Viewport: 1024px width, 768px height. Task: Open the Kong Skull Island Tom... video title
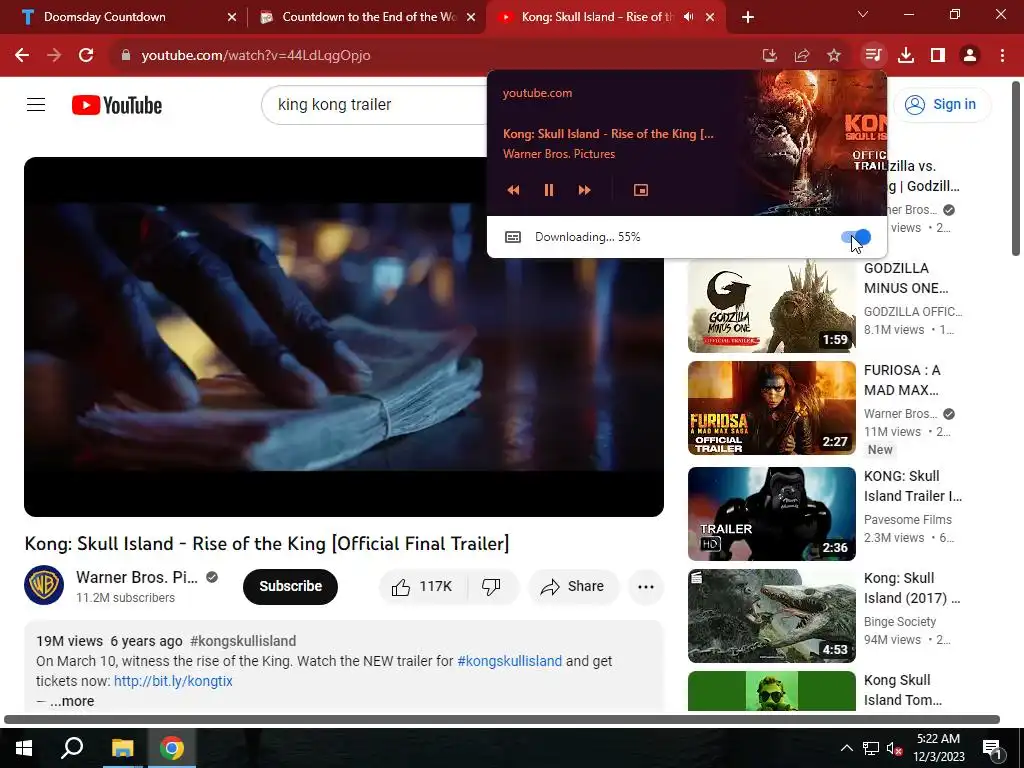pyautogui.click(x=903, y=690)
